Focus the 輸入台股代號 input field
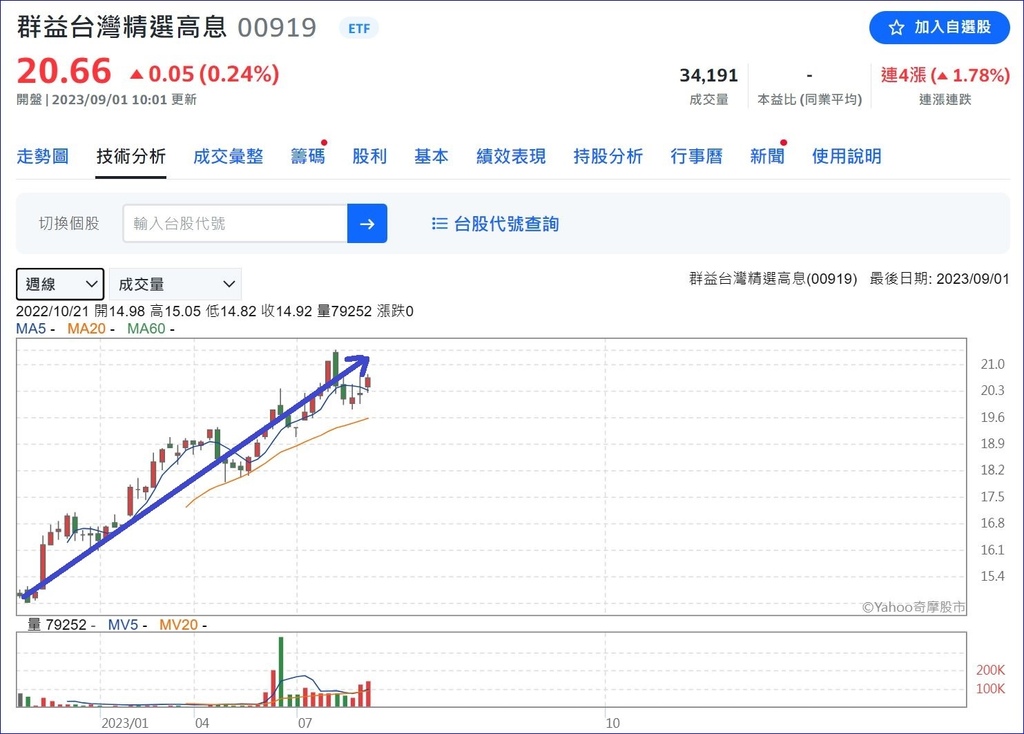The image size is (1024, 734). click(235, 223)
